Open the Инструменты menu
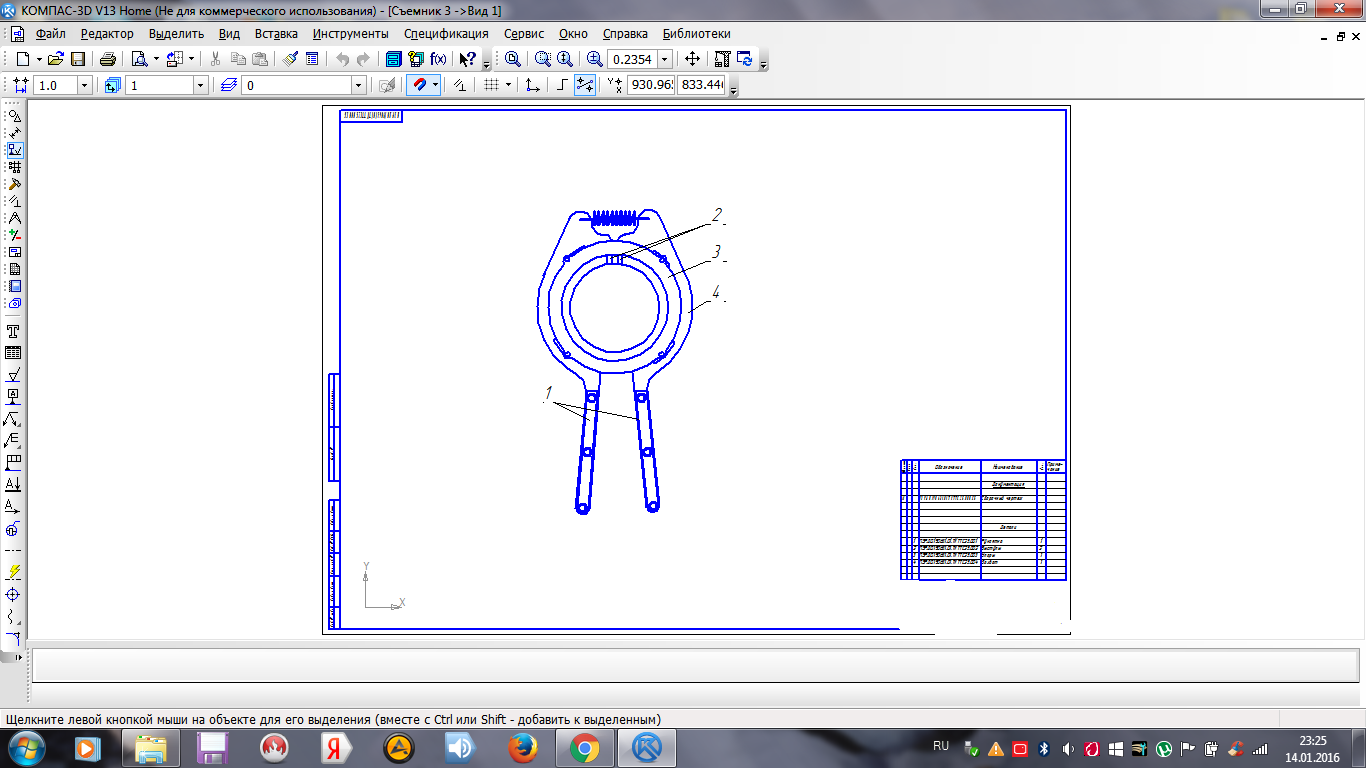The height and width of the screenshot is (768, 1366). coord(350,34)
